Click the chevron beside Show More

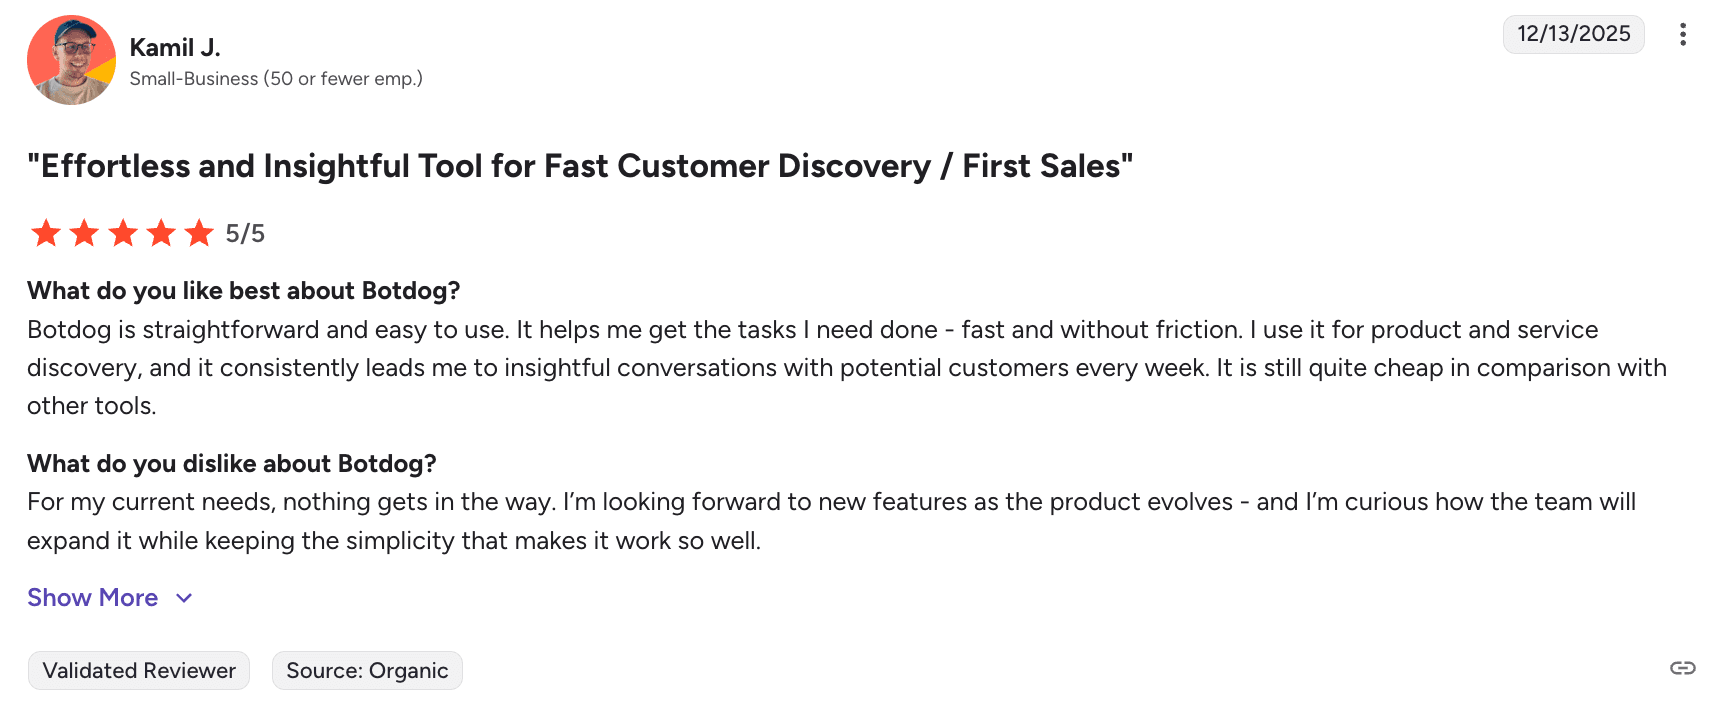(x=184, y=598)
